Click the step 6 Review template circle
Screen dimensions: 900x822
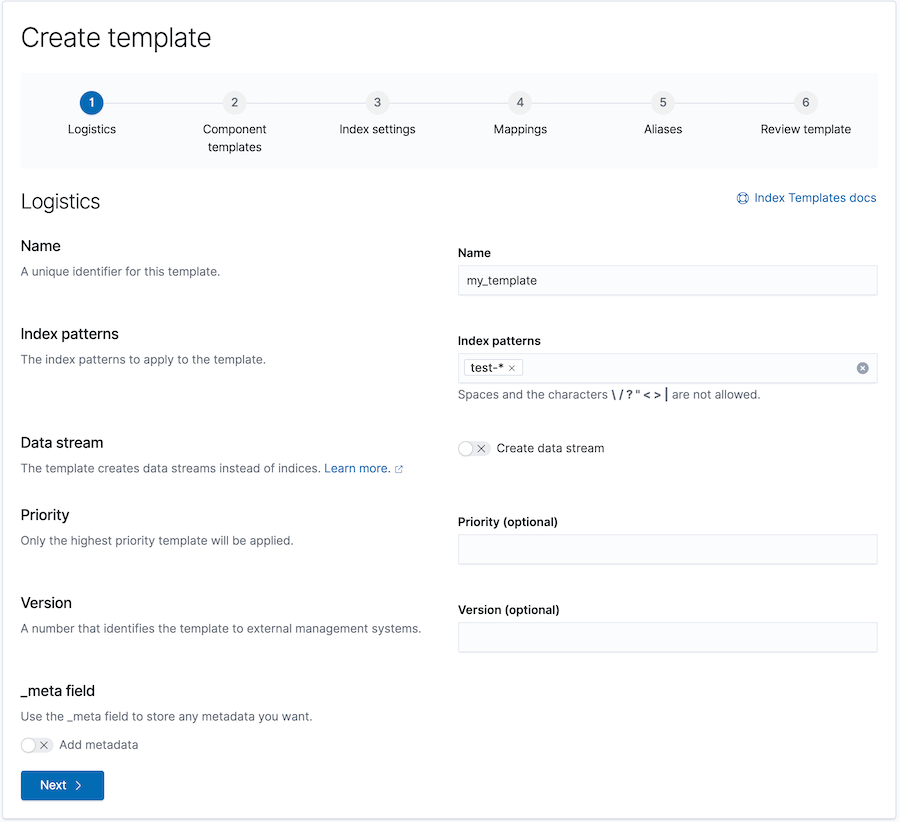(x=805, y=103)
